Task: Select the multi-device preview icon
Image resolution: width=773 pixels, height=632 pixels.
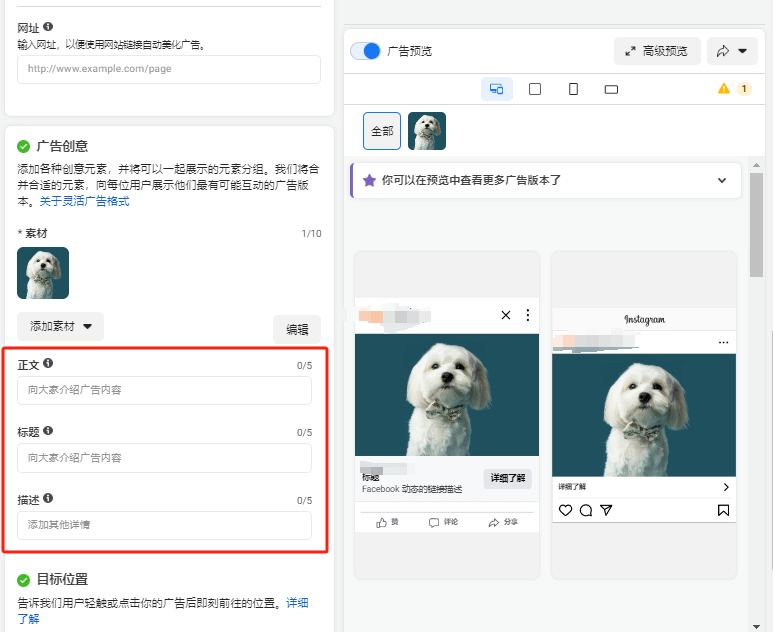Action: coord(496,89)
